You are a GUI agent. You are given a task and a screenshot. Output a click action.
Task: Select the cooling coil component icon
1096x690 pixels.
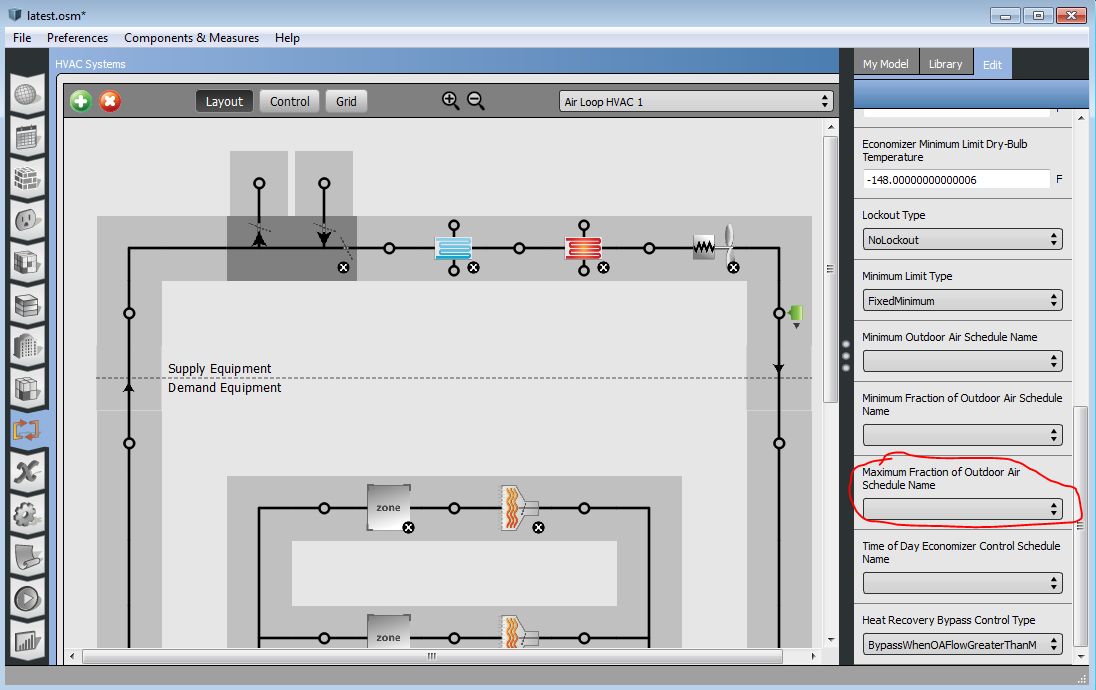(453, 248)
